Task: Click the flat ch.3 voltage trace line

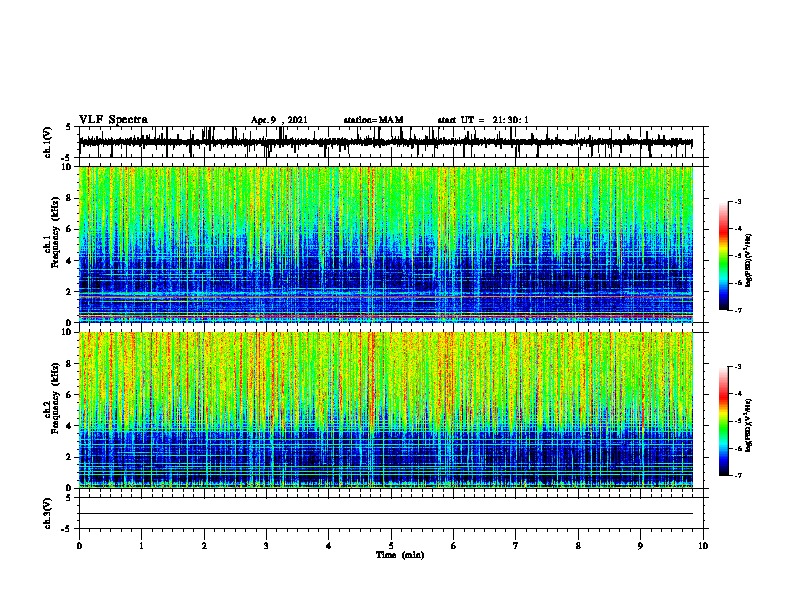Action: point(386,514)
